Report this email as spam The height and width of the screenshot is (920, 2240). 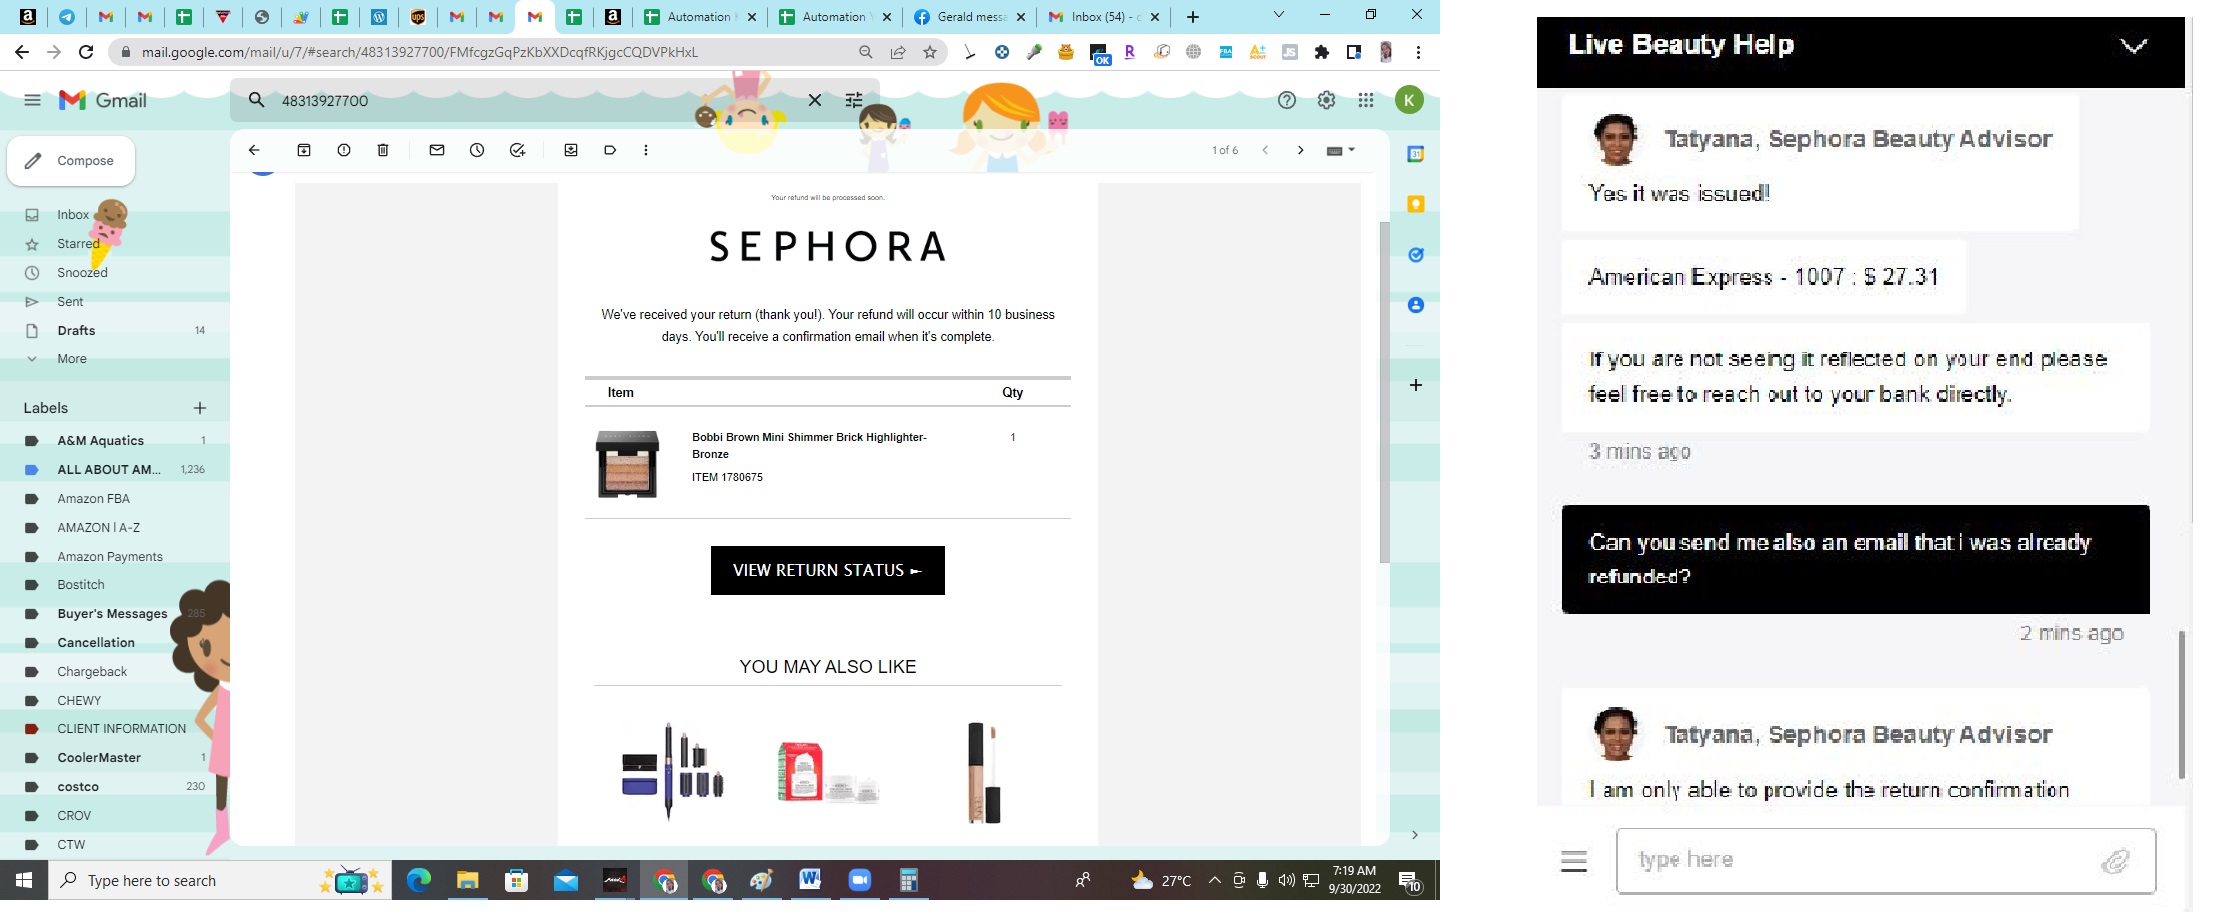click(344, 150)
